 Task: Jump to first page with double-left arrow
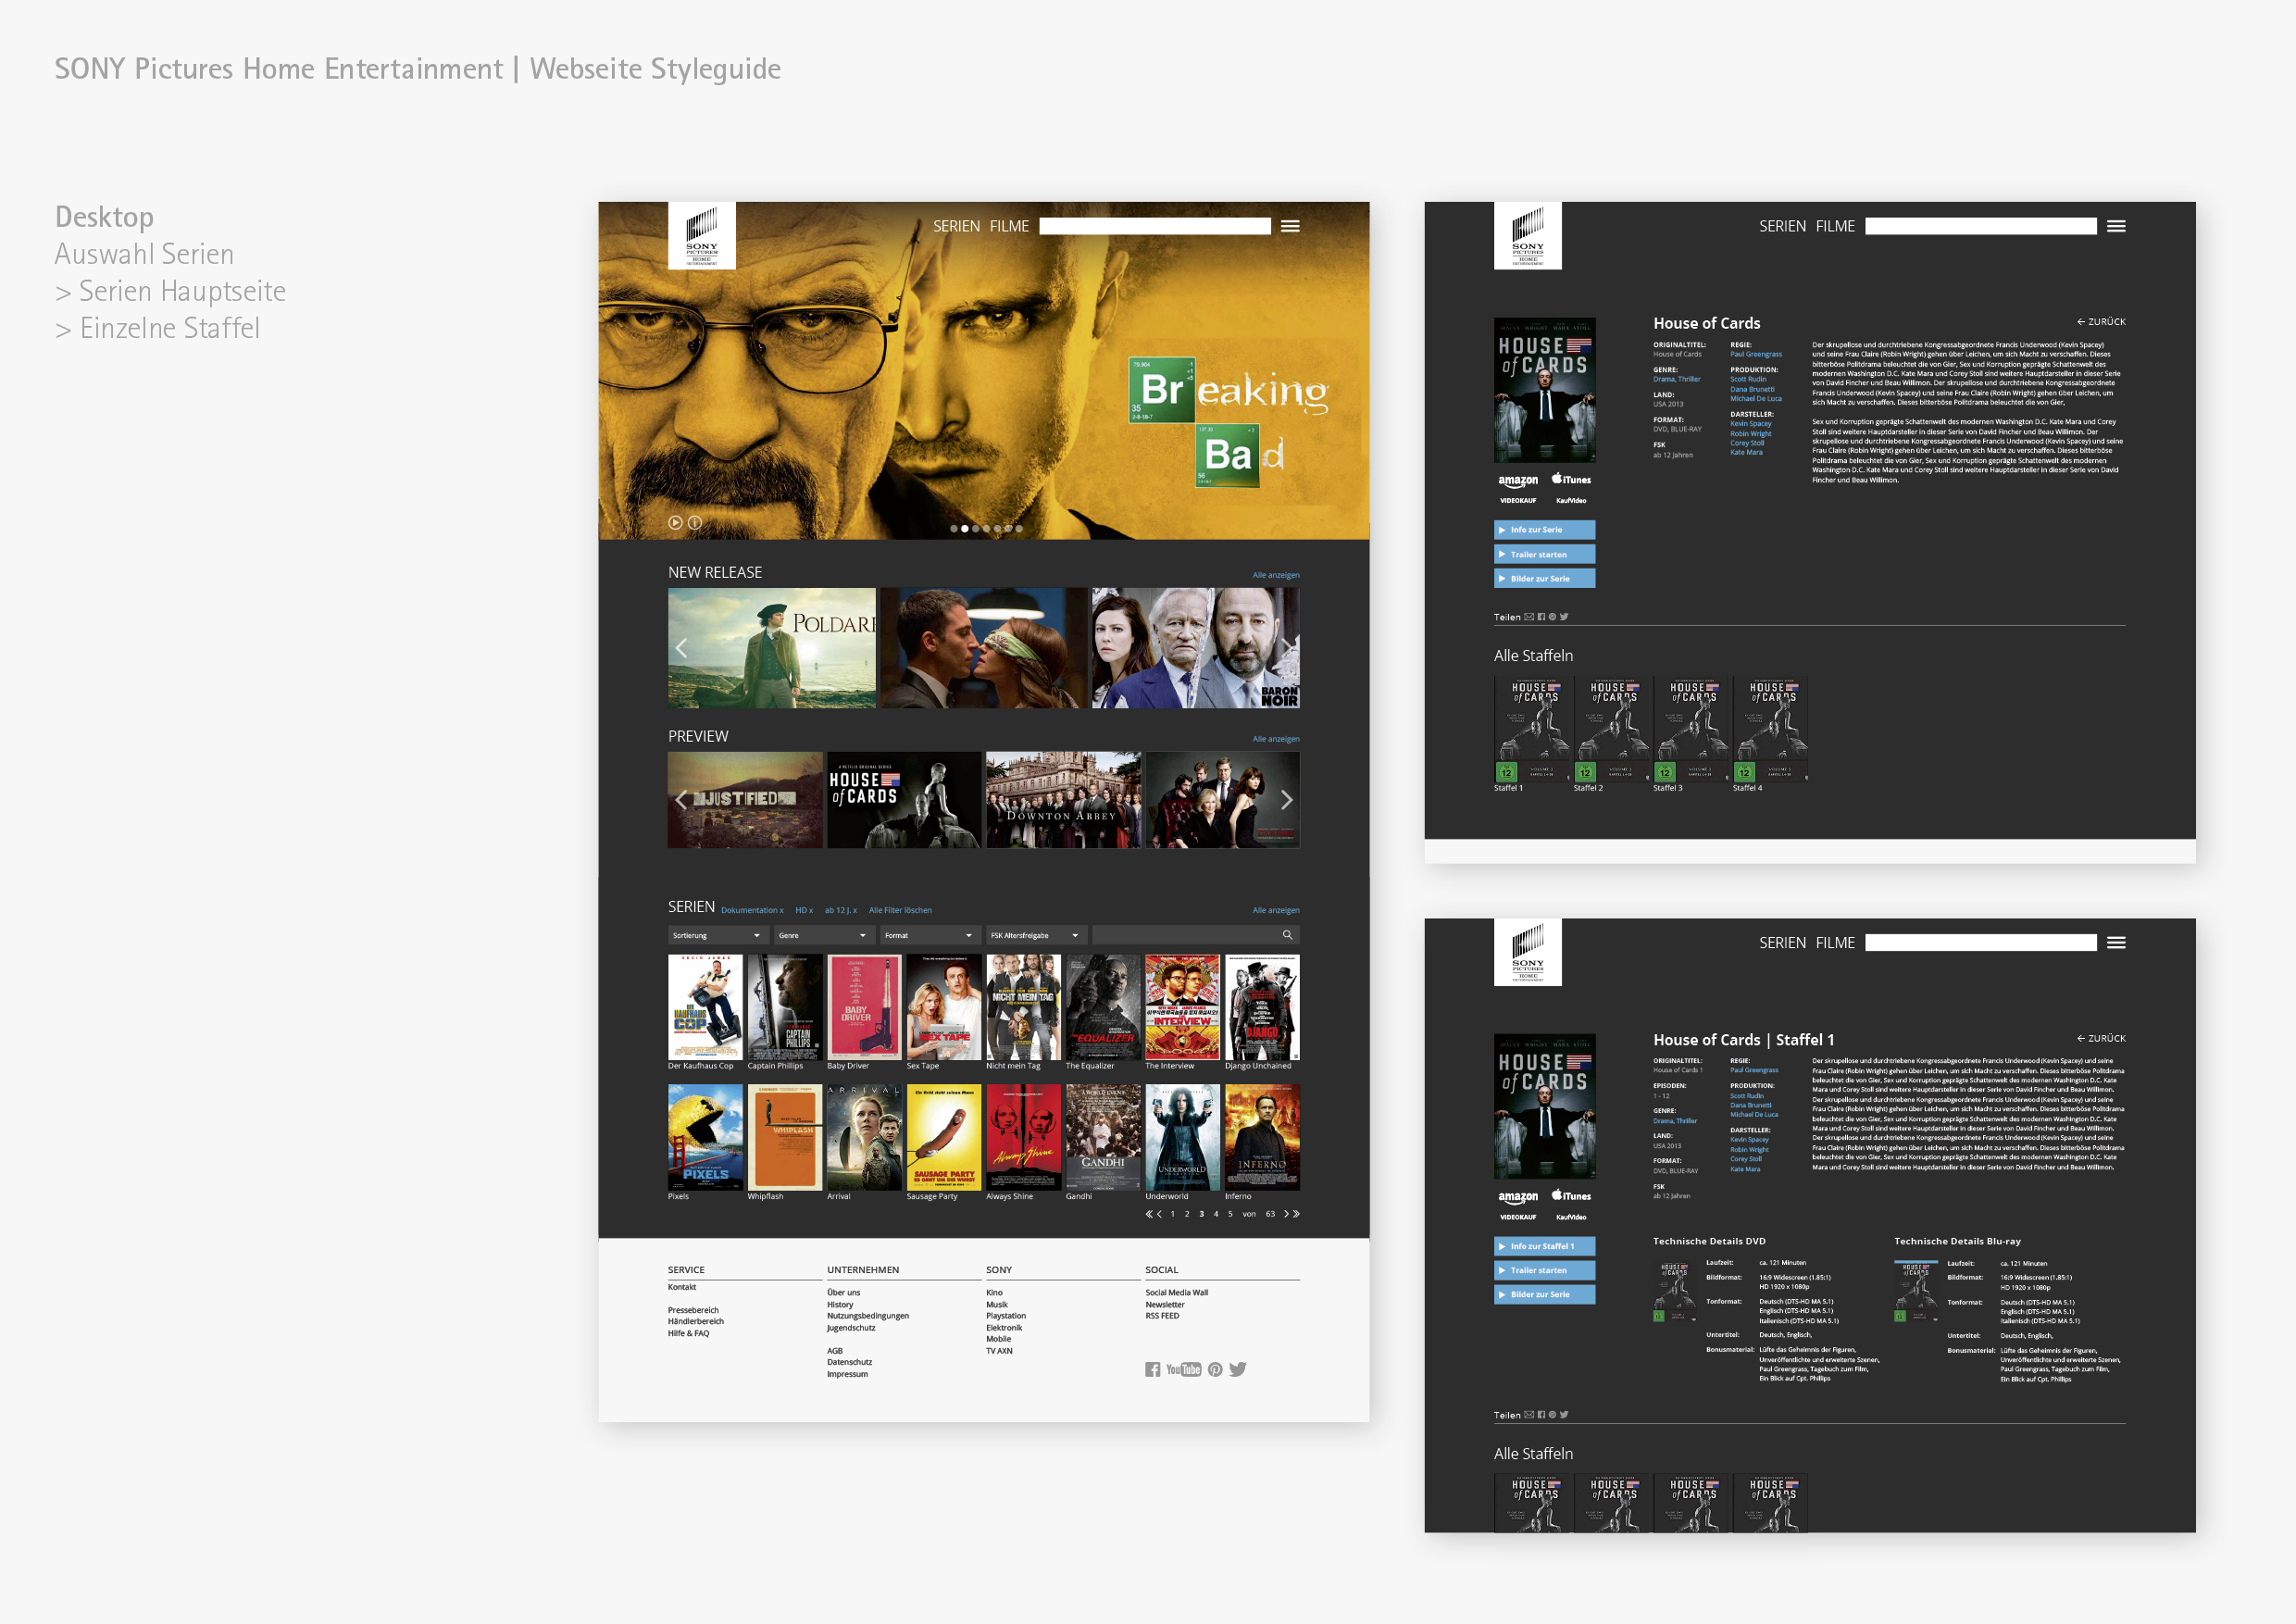coord(1149,1214)
